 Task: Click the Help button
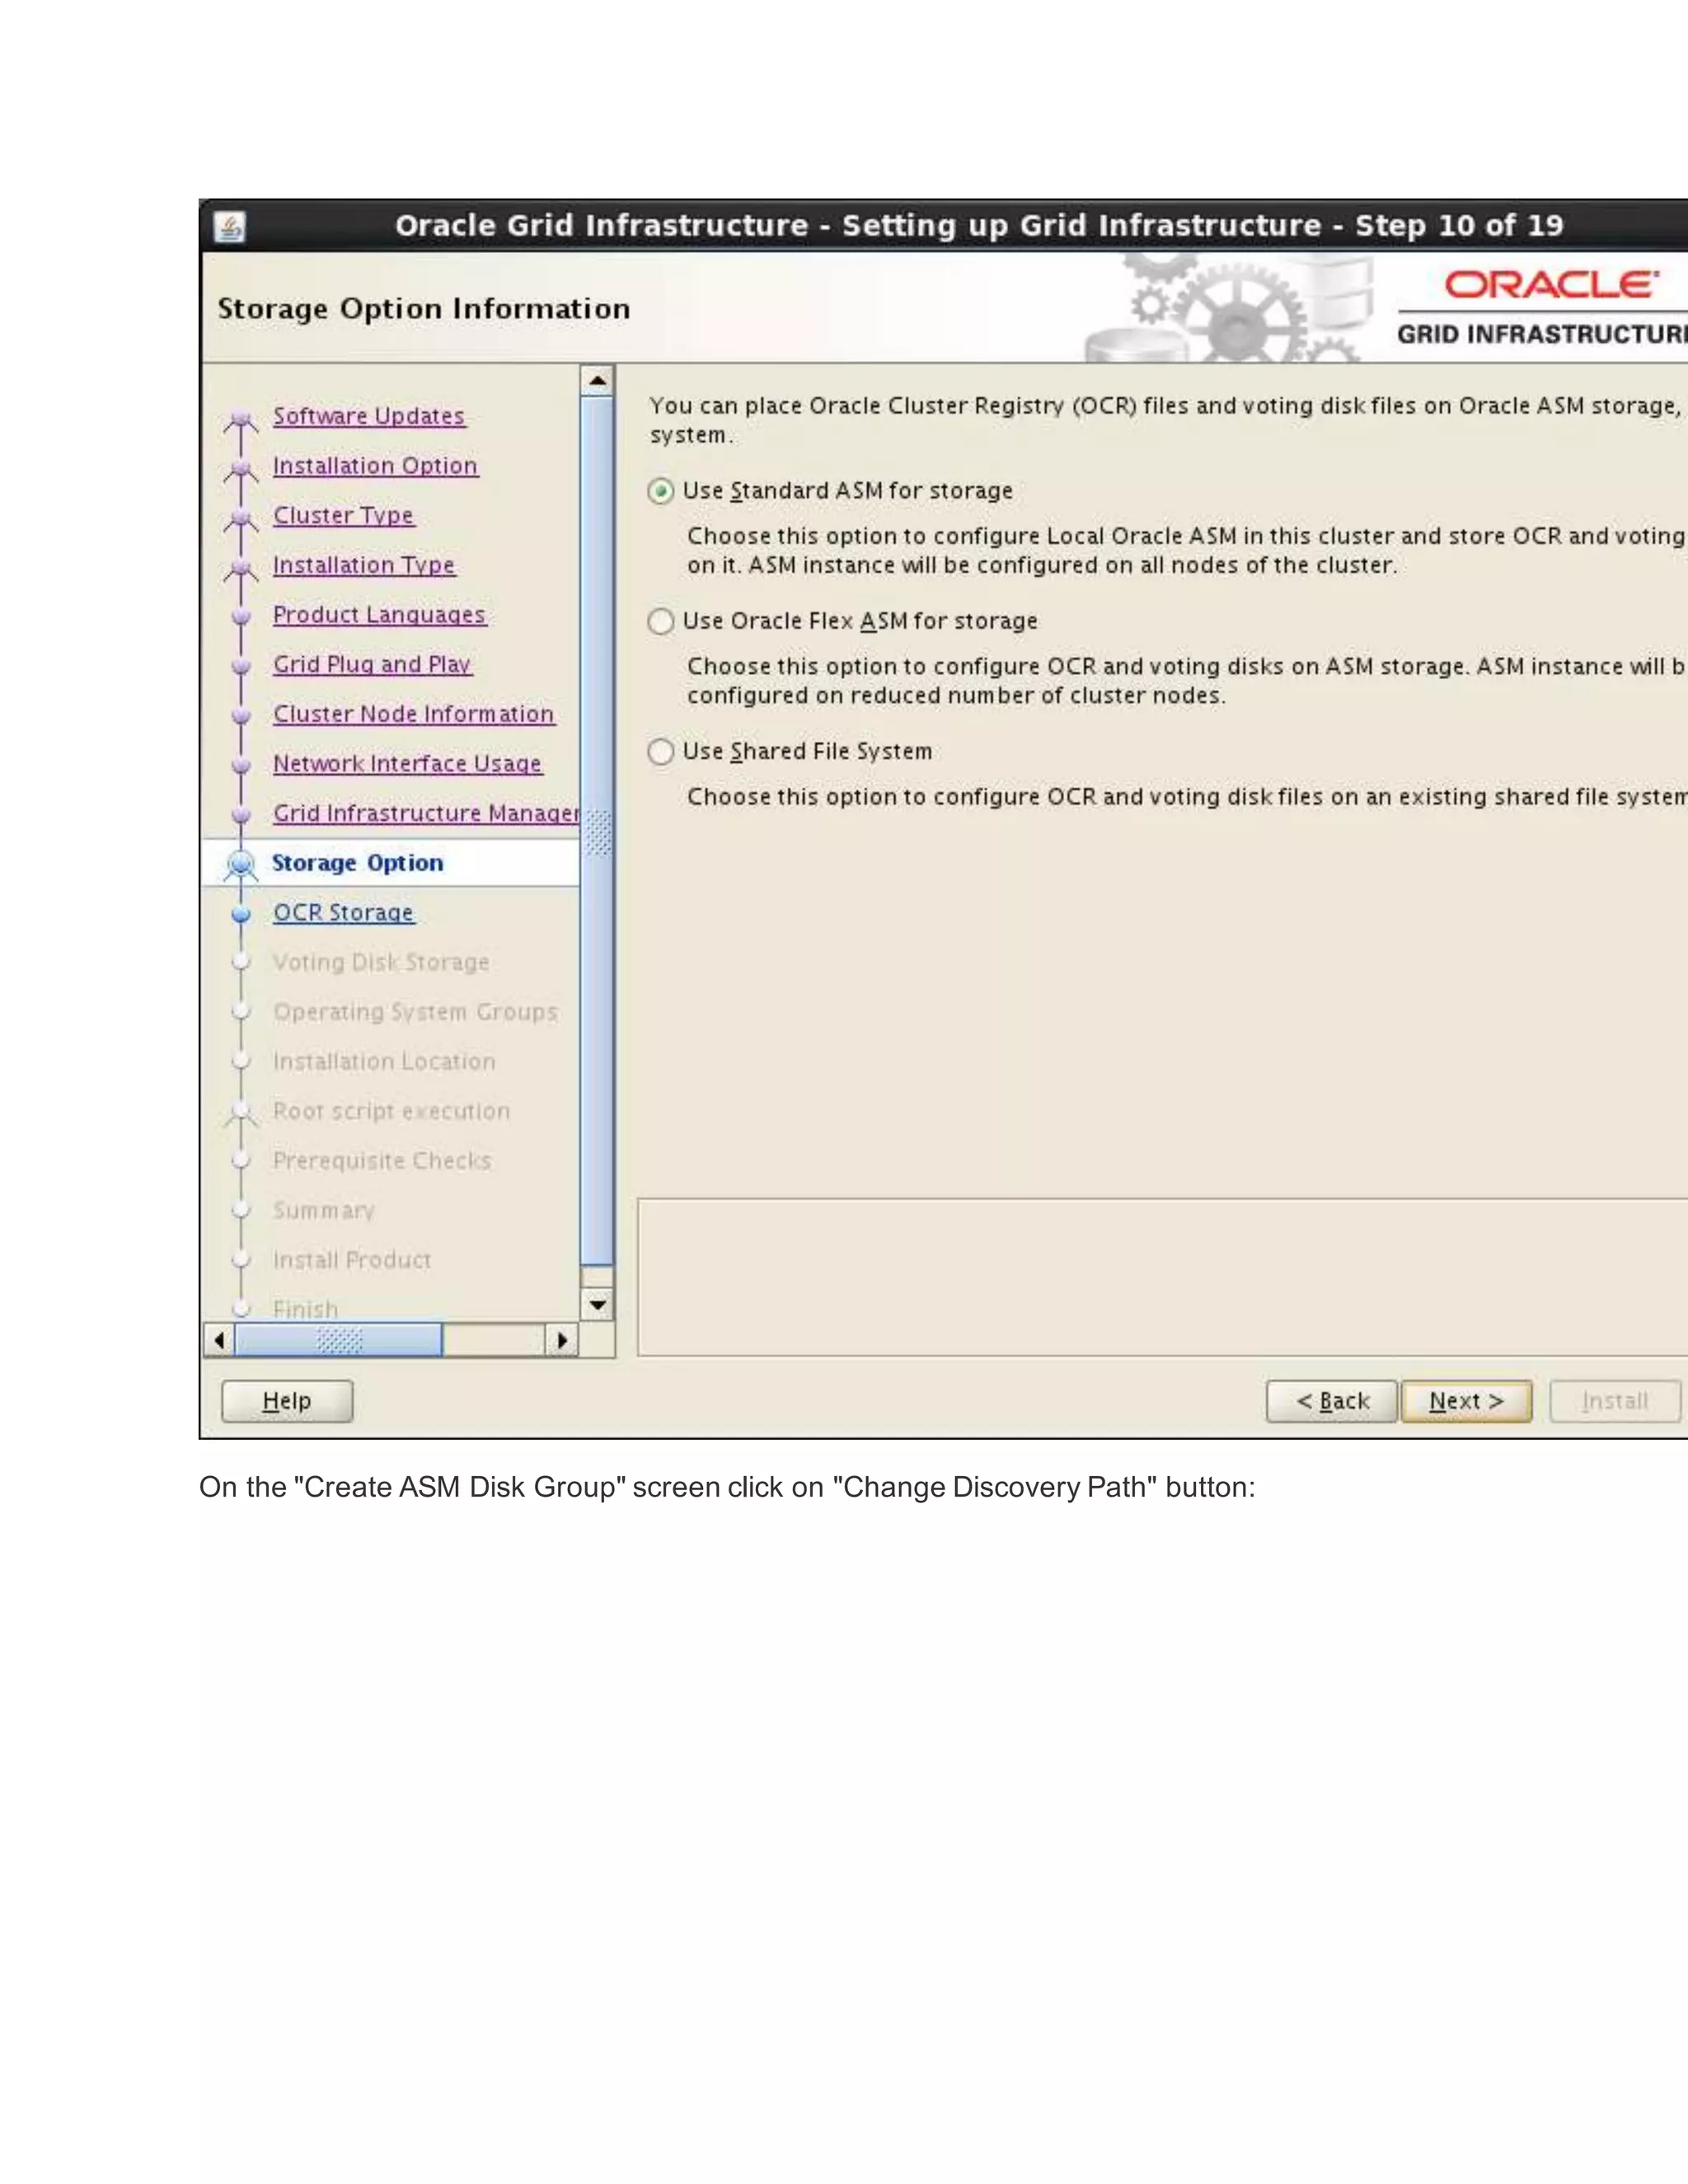[x=287, y=1401]
